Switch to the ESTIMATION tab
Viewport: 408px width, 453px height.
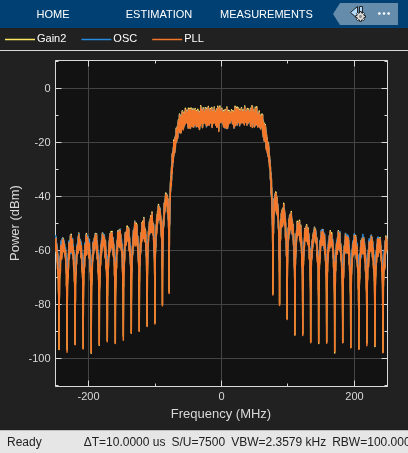point(159,14)
